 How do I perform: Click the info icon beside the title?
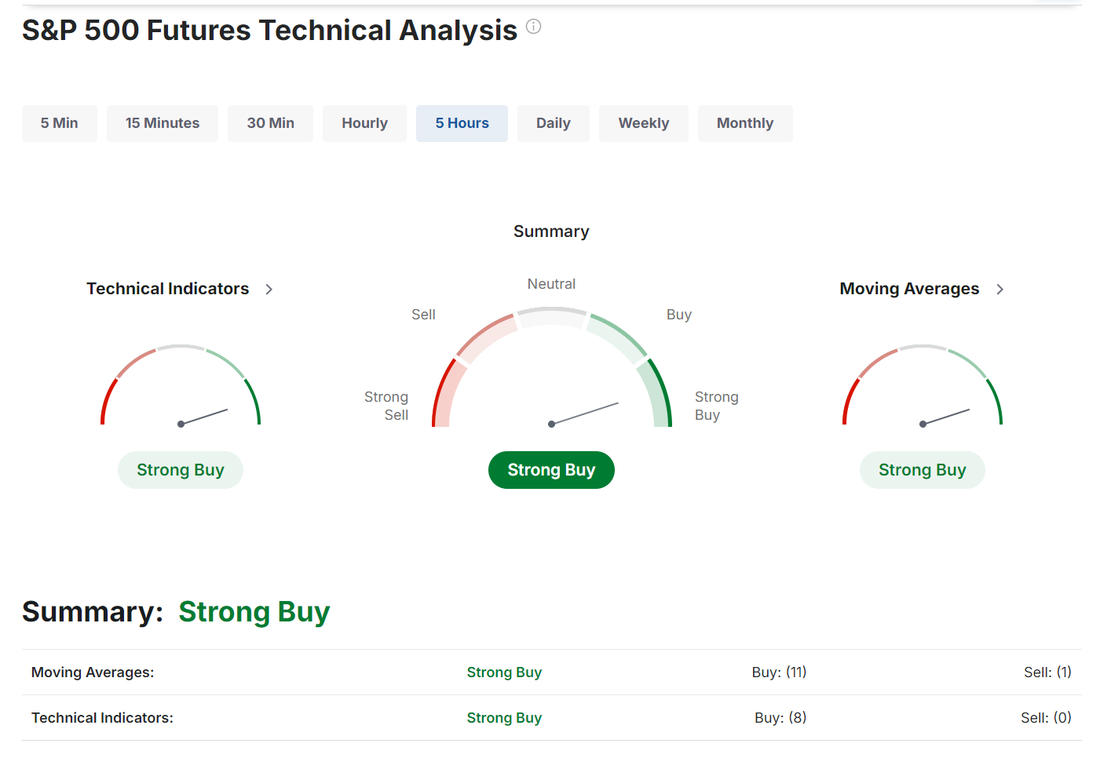533,27
